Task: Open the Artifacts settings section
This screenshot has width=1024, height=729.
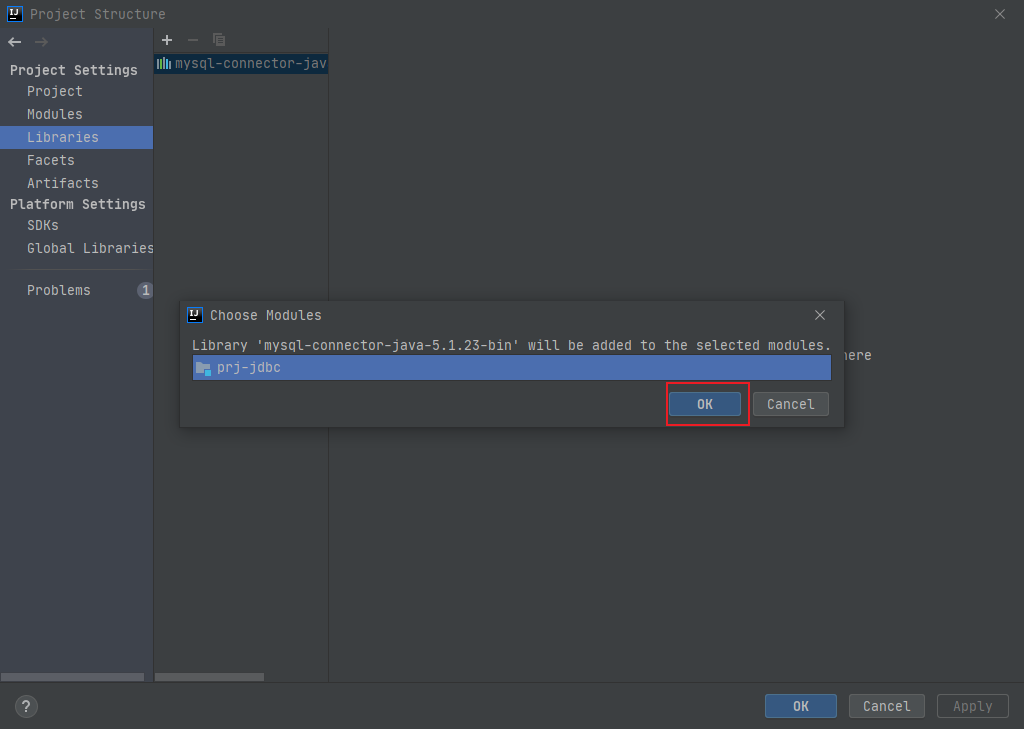Action: point(63,183)
